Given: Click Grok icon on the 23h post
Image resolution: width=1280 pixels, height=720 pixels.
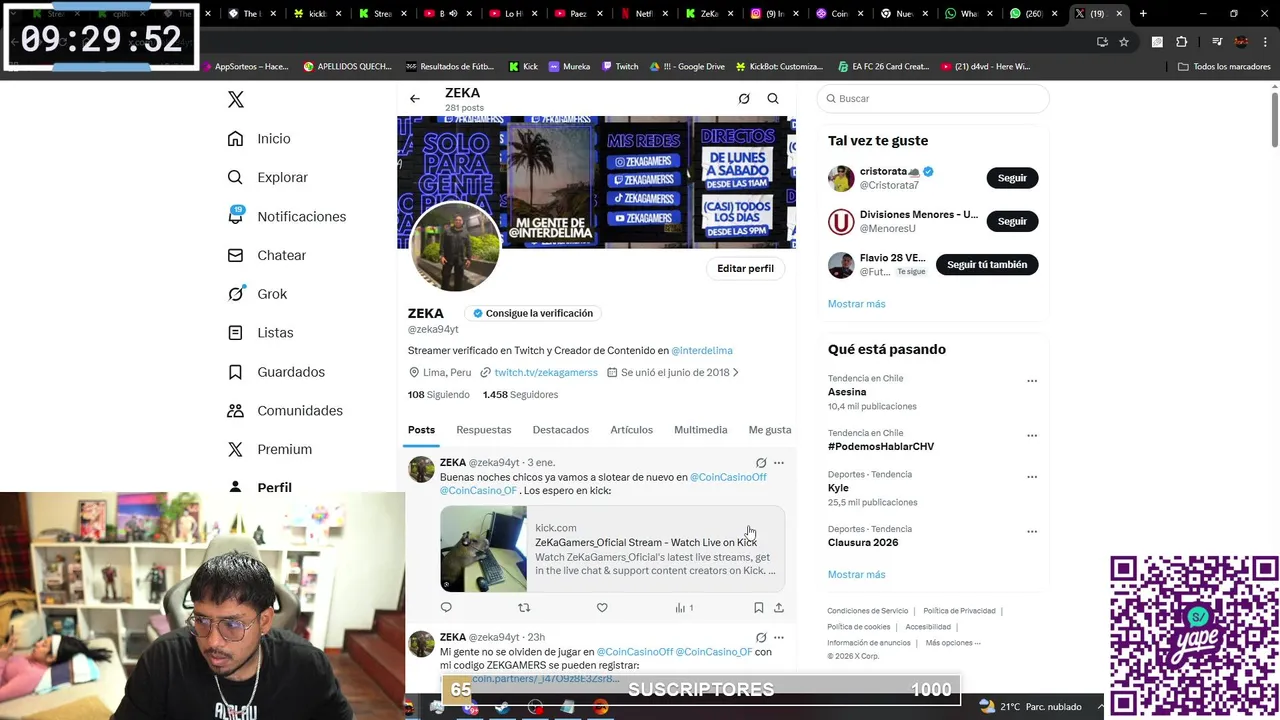Looking at the screenshot, I should [x=761, y=637].
